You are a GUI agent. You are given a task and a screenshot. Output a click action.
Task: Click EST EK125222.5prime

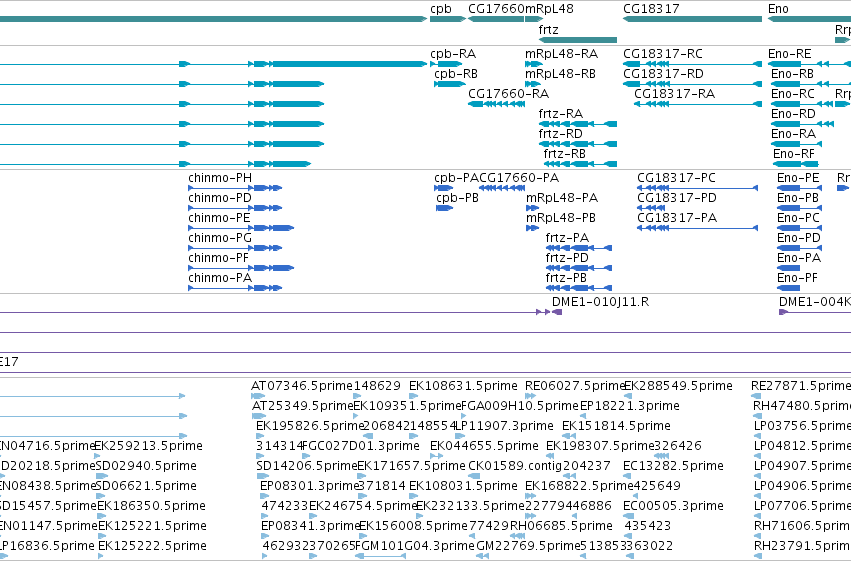pos(153,547)
